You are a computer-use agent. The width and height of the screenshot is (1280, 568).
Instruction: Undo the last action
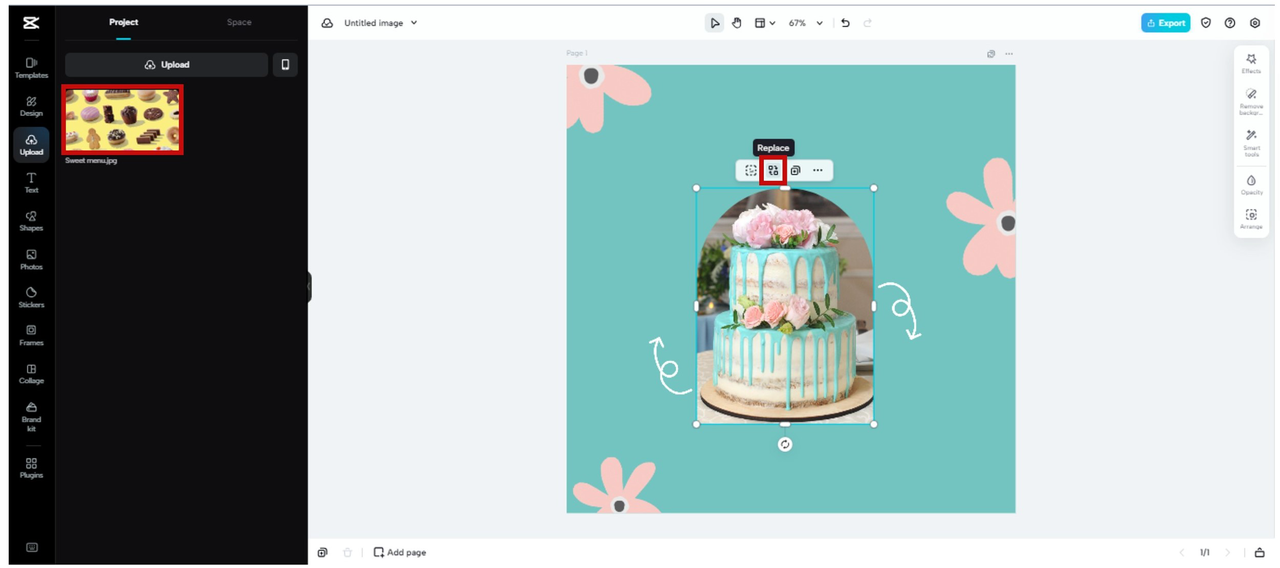(x=845, y=23)
